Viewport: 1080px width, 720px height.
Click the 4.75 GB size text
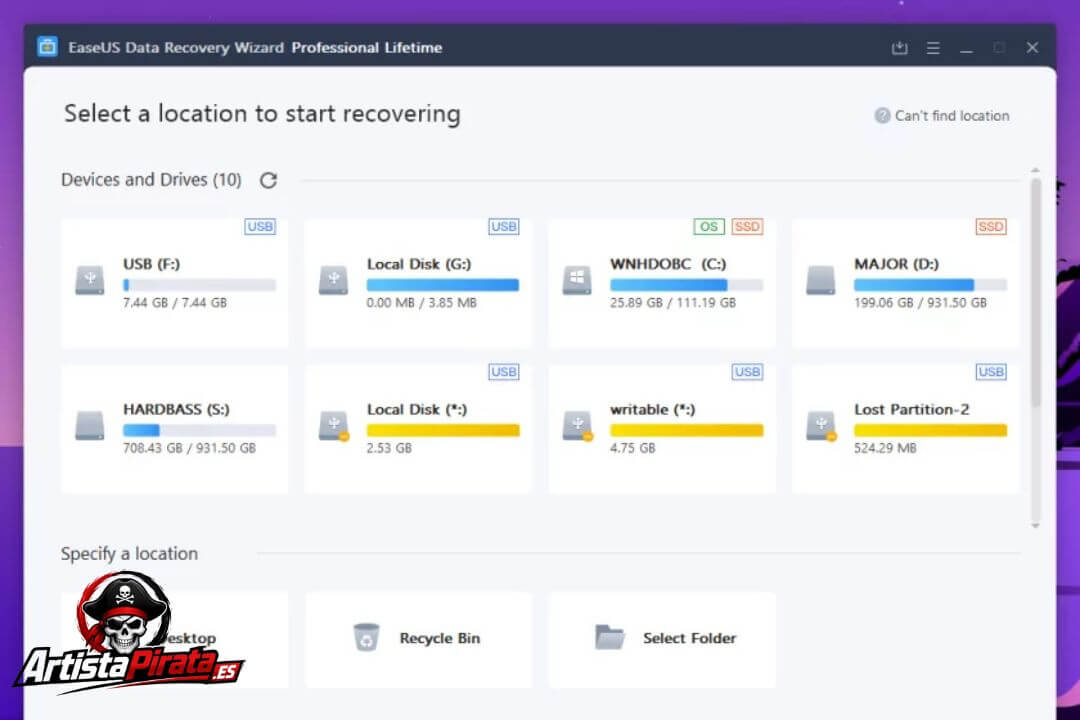pos(633,448)
